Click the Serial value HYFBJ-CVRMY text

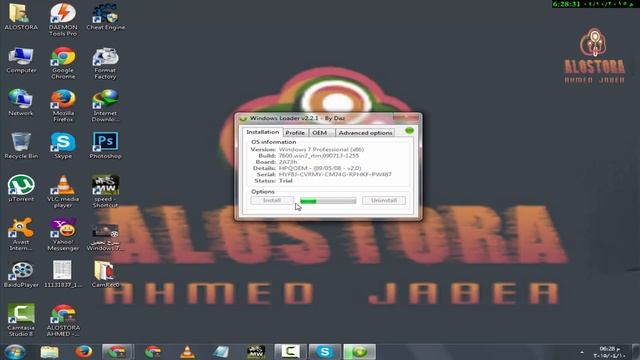pyautogui.click(x=335, y=174)
